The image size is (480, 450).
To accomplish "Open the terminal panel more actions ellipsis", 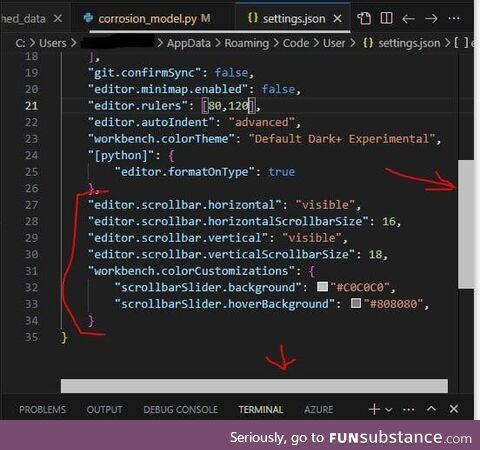I will tap(409, 409).
